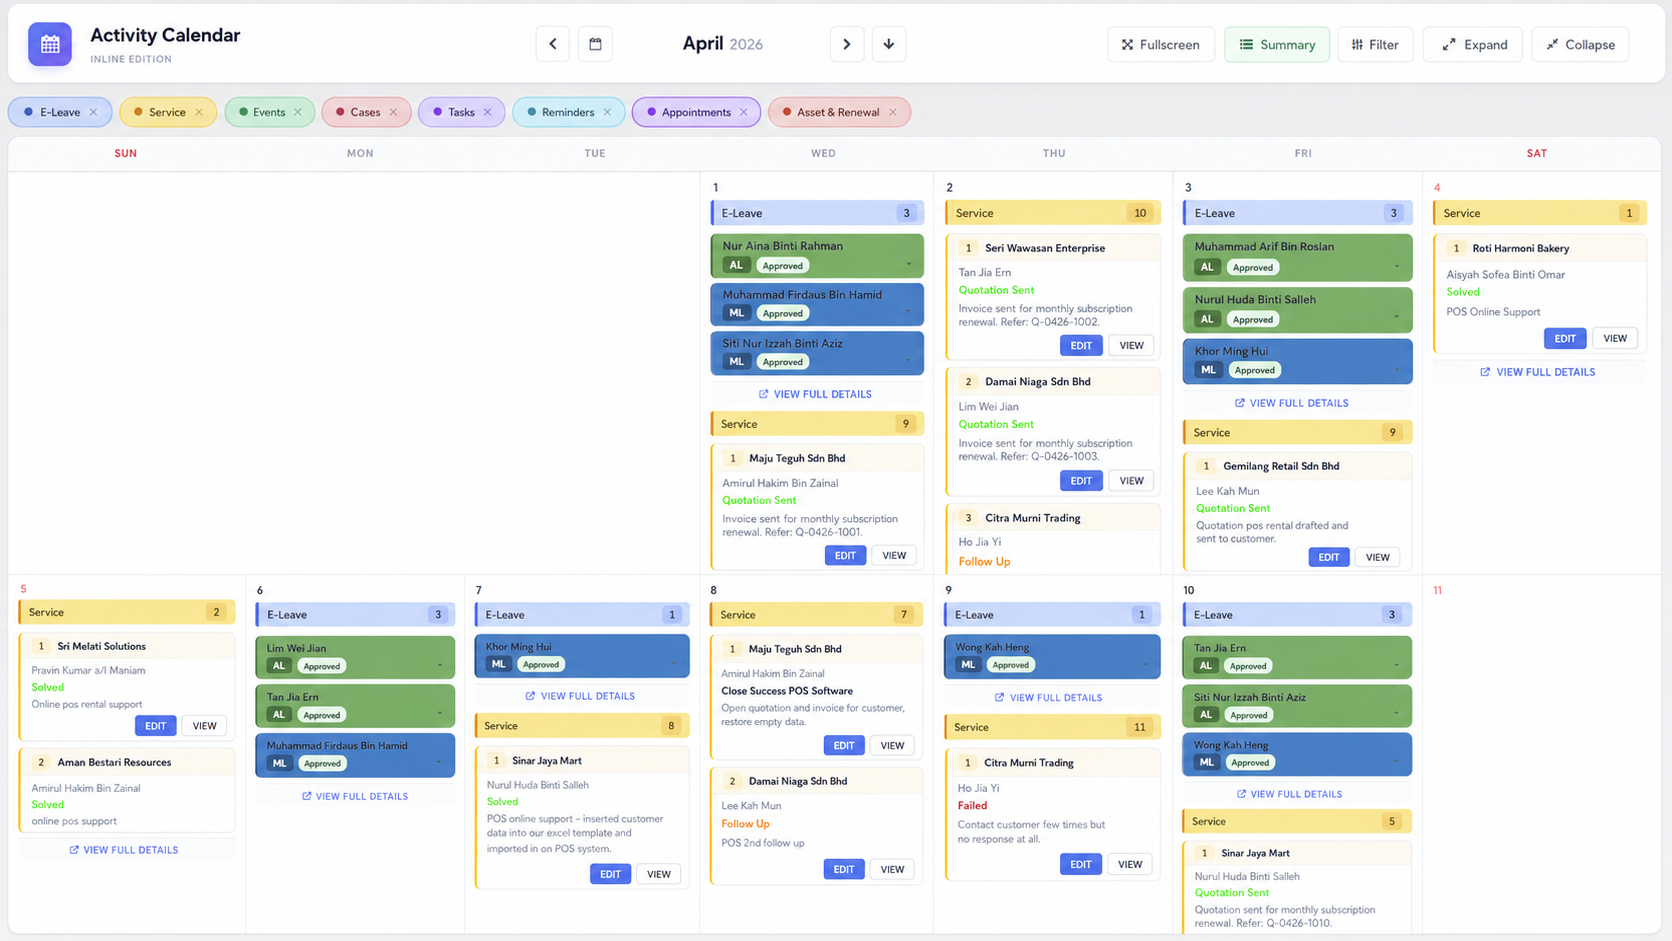Open View Full Details on April 5

pos(124,850)
